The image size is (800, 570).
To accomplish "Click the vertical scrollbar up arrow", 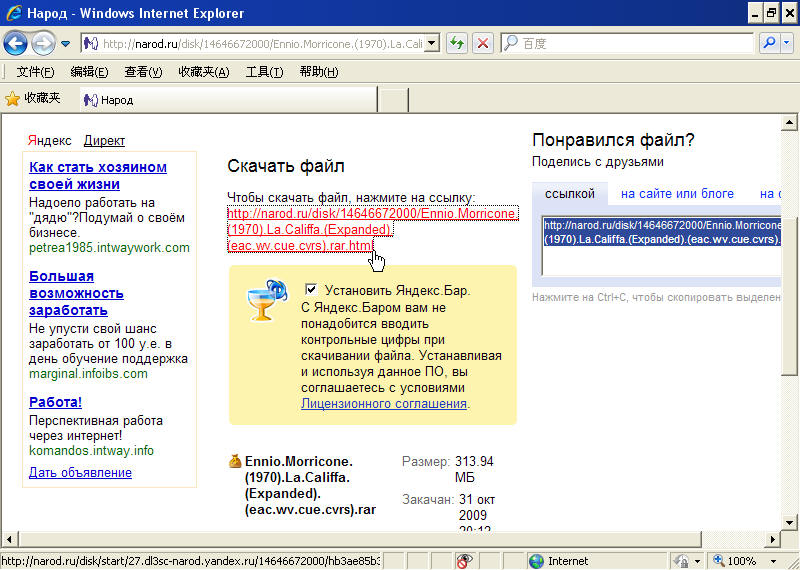I will click(789, 122).
